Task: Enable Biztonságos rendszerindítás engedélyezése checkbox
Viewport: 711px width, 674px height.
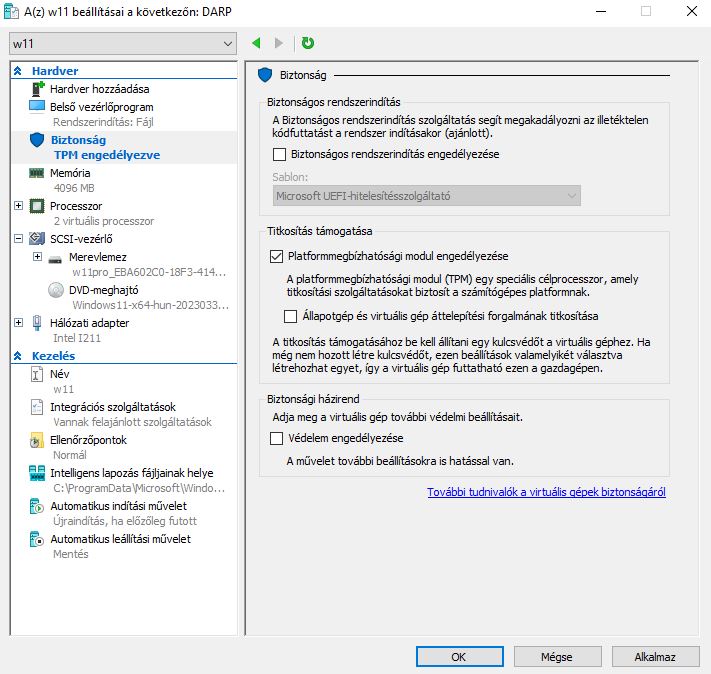Action: pos(279,154)
